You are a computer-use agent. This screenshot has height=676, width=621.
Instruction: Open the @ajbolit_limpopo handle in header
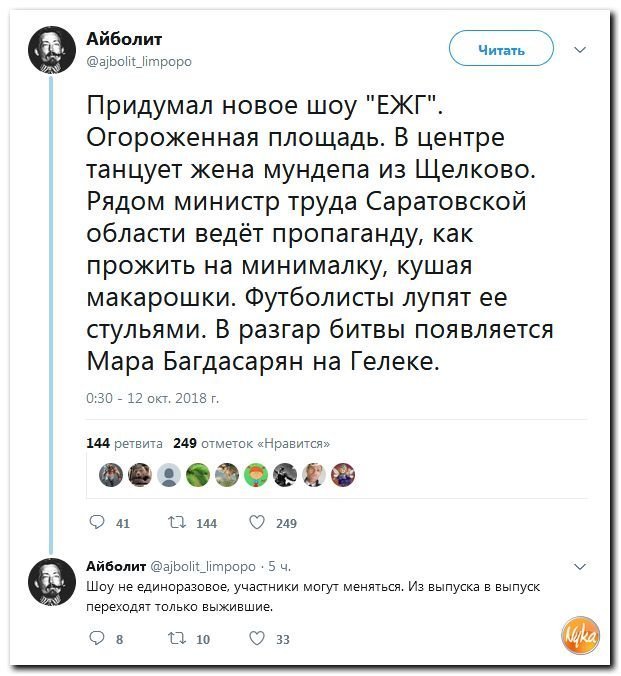(139, 61)
